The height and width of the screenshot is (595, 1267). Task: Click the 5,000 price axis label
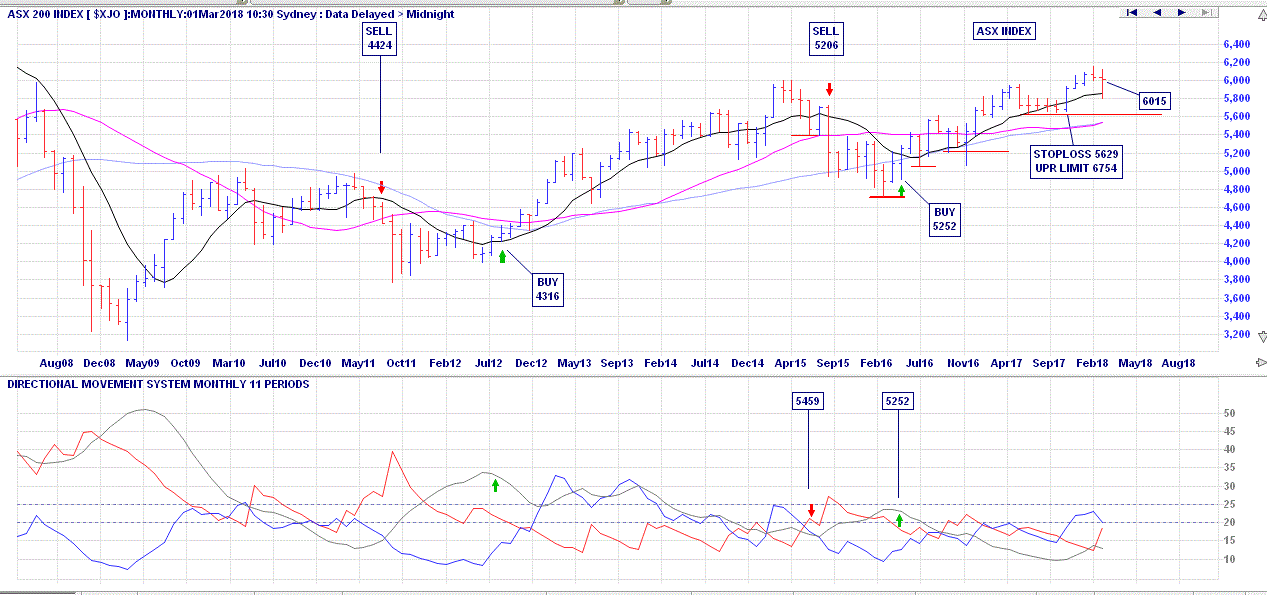pos(1236,171)
